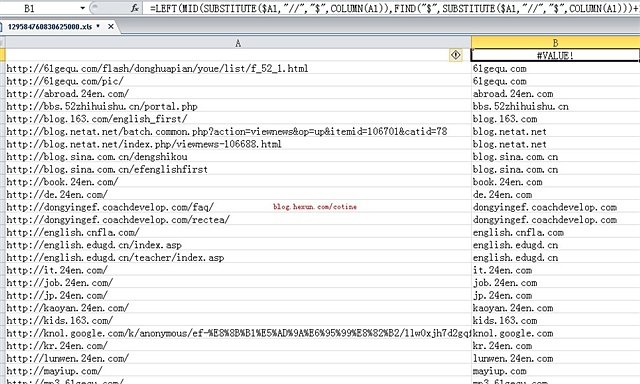Image resolution: width=640 pixels, height=384 pixels.
Task: Select column B cell lunwen.24en.com
Action: coord(556,358)
